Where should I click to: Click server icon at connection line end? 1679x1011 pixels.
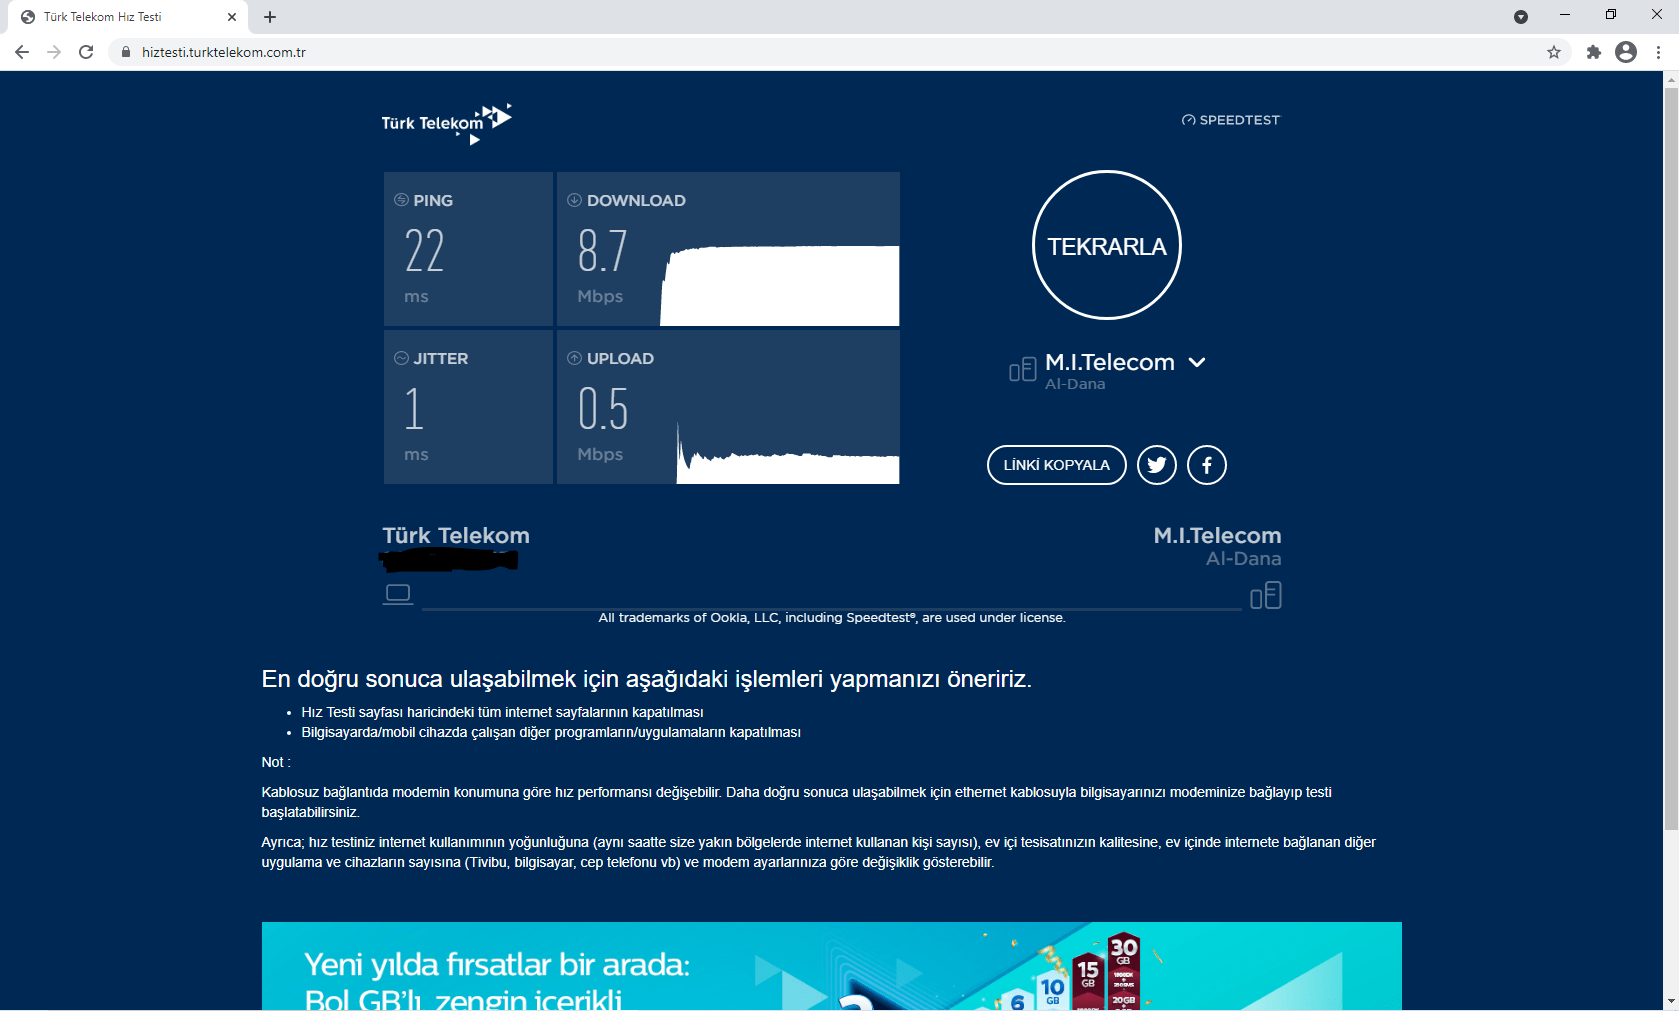tap(1266, 595)
